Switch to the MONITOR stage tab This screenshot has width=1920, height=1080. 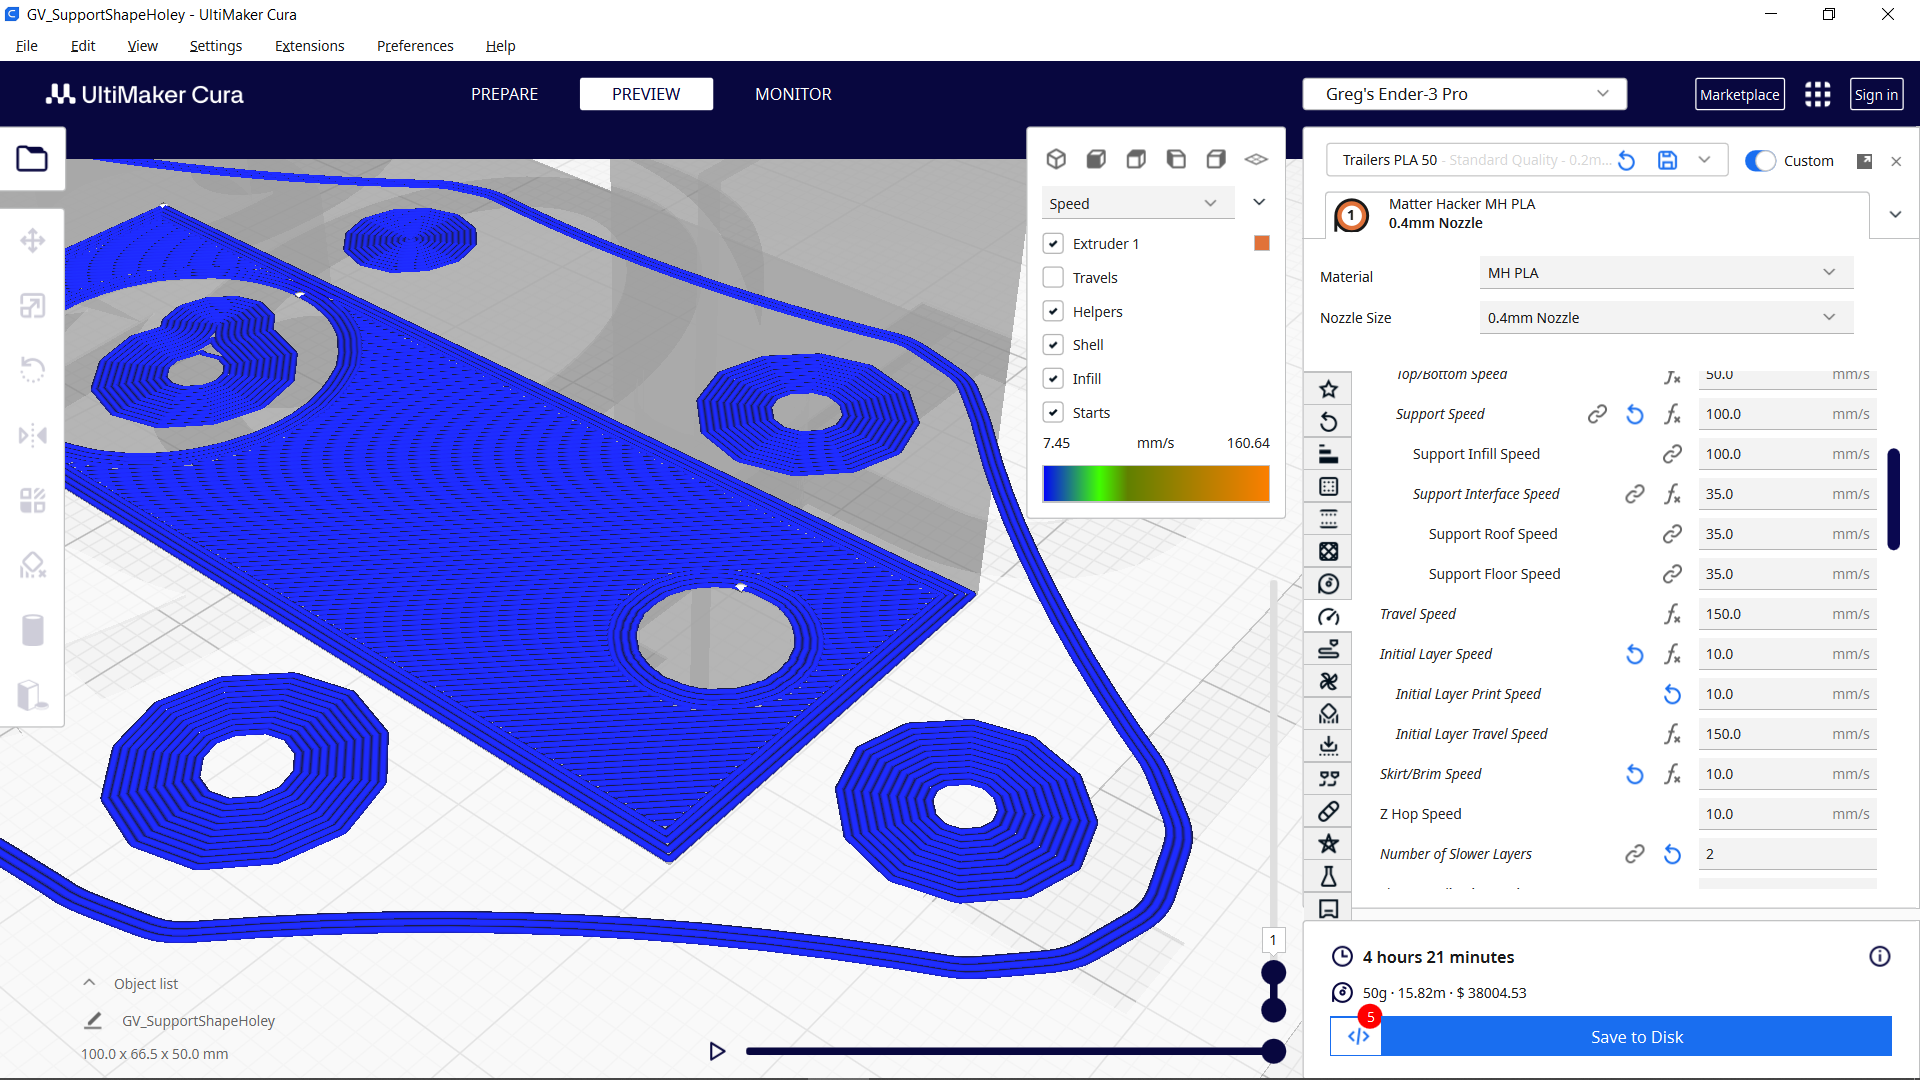793,94
